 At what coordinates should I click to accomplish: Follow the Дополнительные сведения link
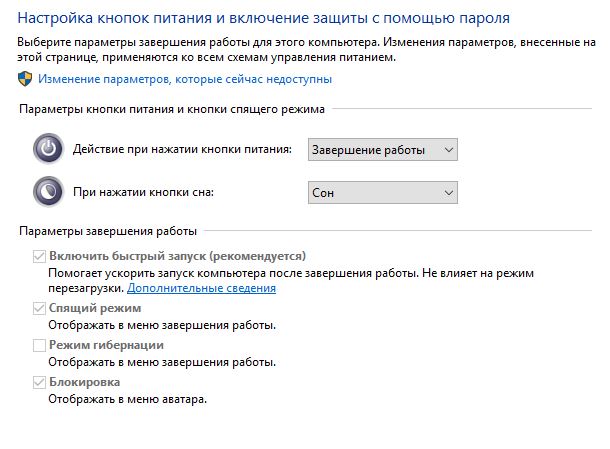pyautogui.click(x=215, y=288)
